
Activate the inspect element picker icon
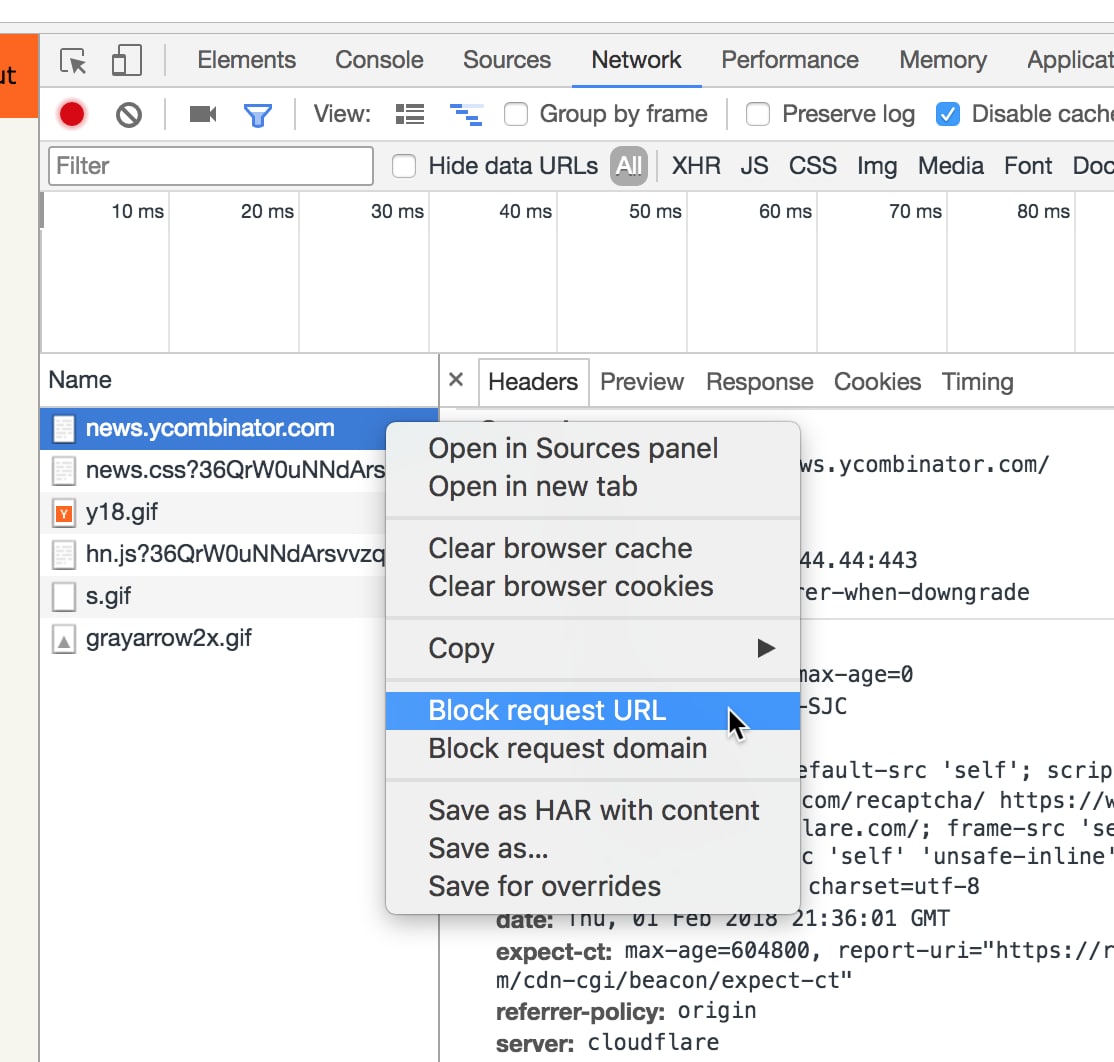73,61
